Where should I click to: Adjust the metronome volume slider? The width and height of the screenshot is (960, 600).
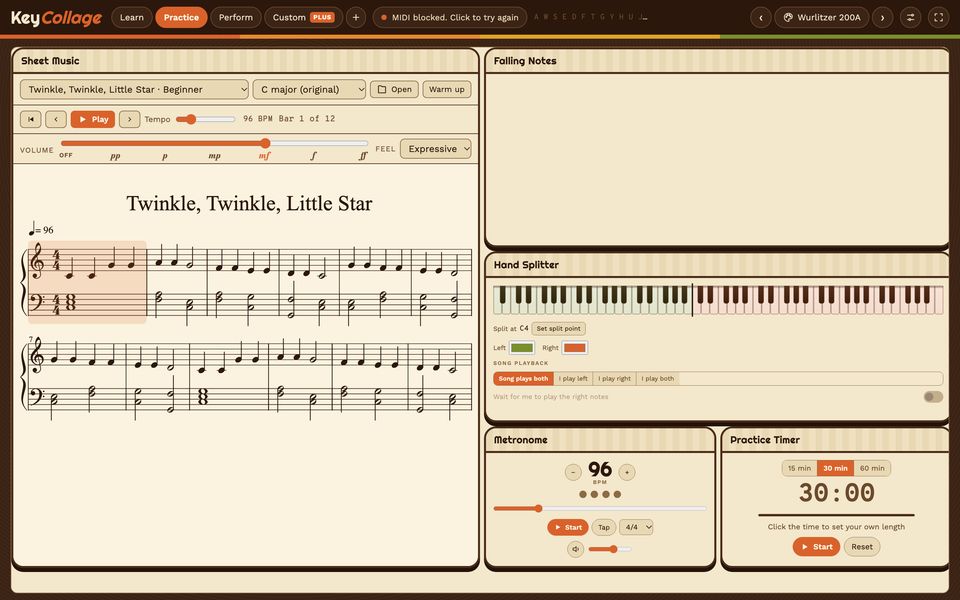(x=609, y=549)
